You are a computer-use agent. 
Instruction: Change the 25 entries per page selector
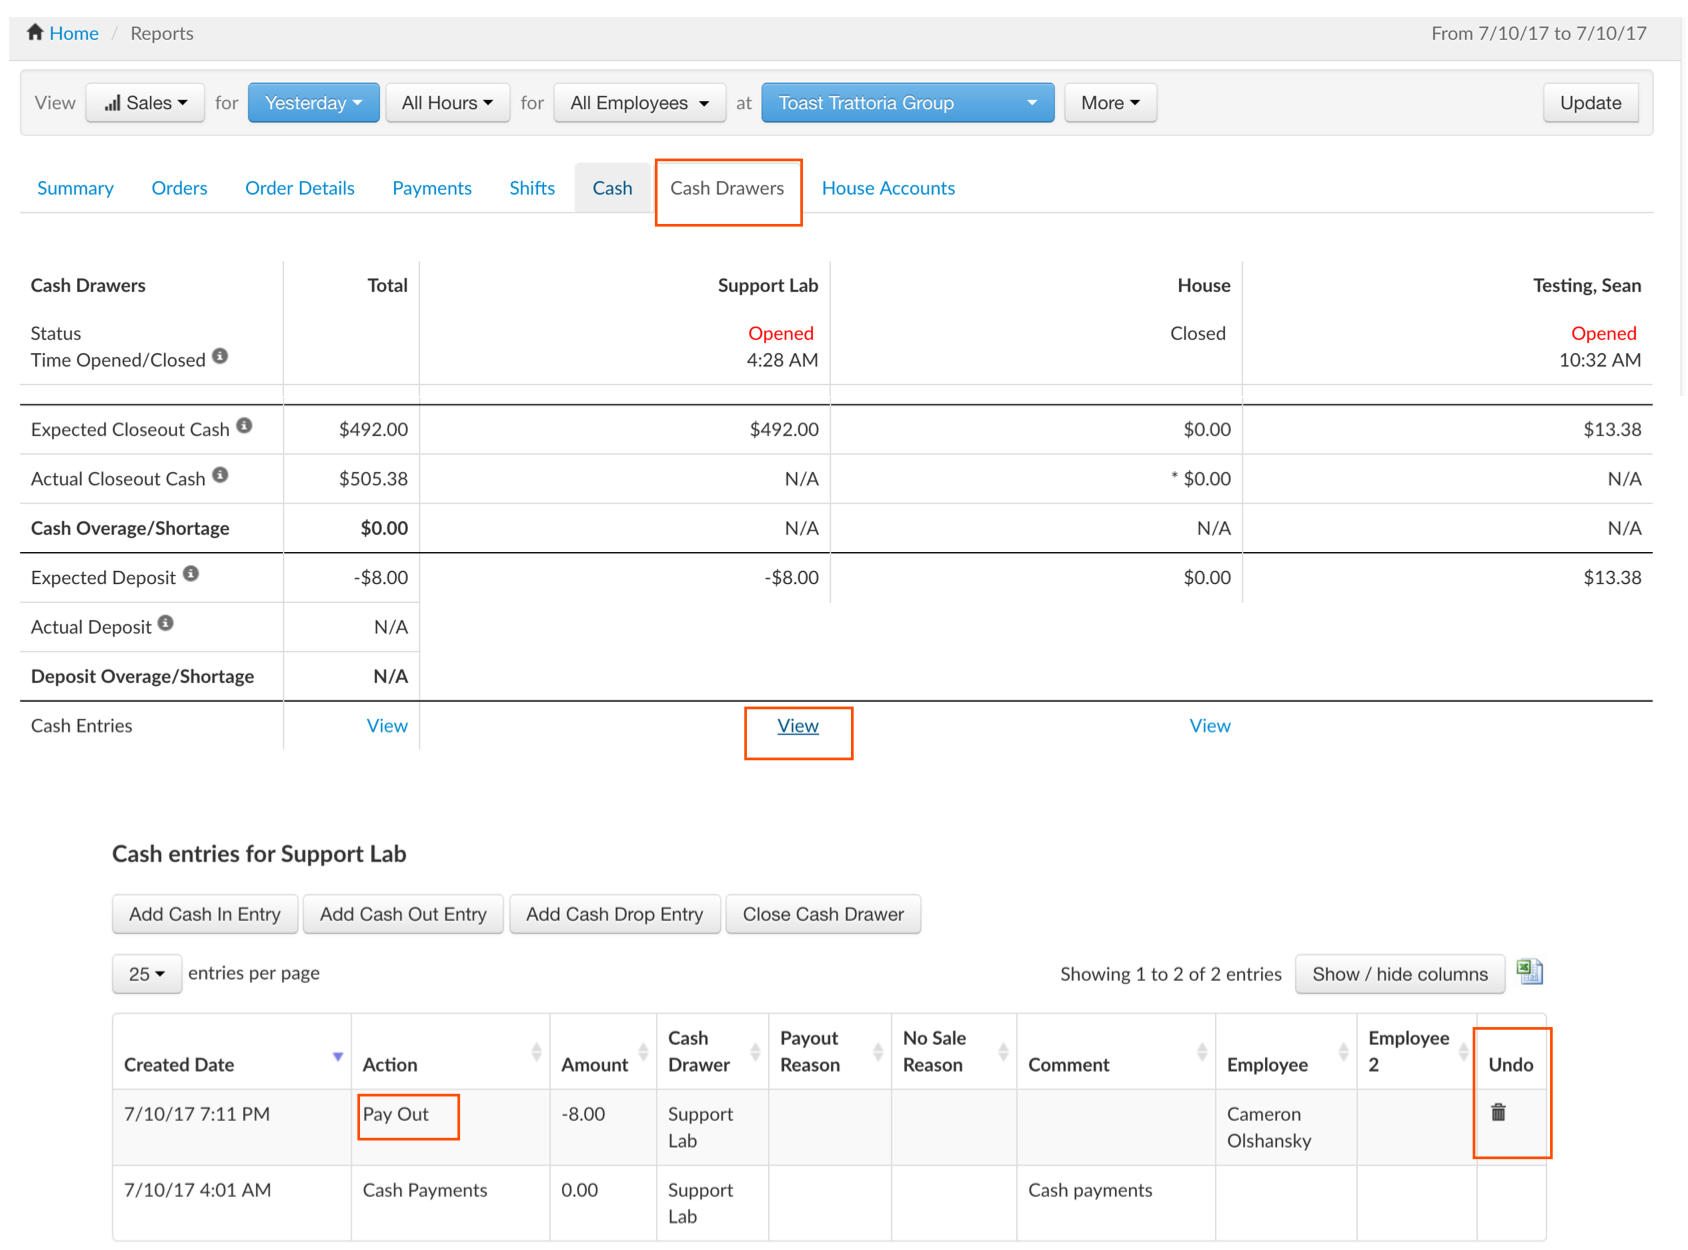coord(146,974)
